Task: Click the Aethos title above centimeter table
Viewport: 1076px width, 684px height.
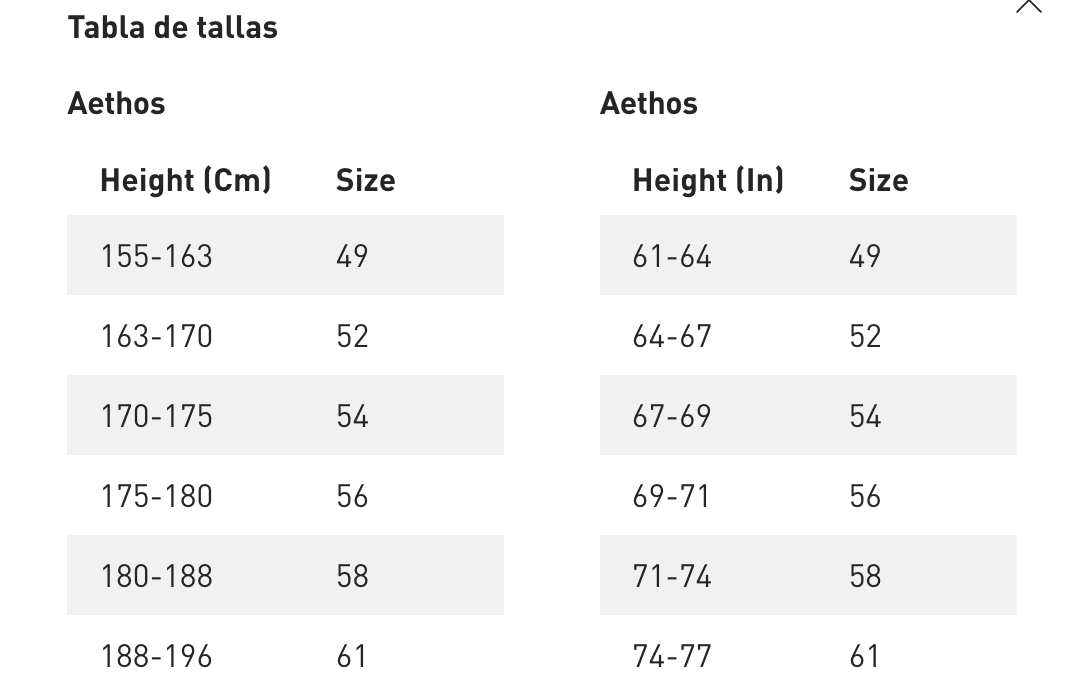Action: click(x=116, y=103)
